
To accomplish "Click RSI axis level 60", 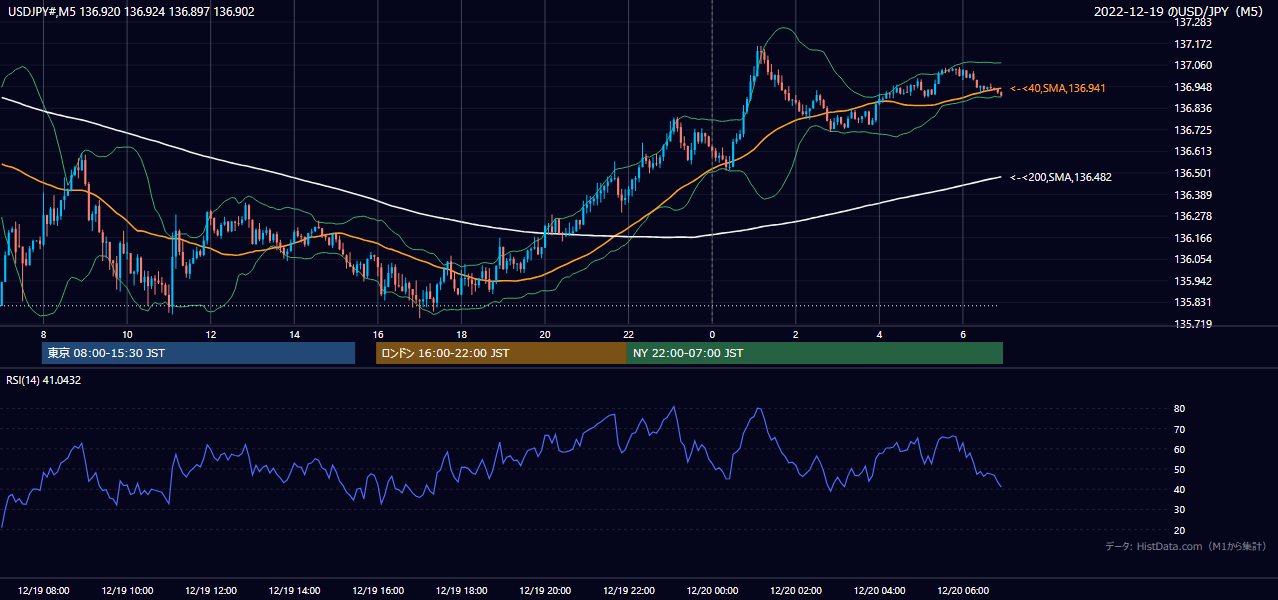I will click(x=1179, y=449).
